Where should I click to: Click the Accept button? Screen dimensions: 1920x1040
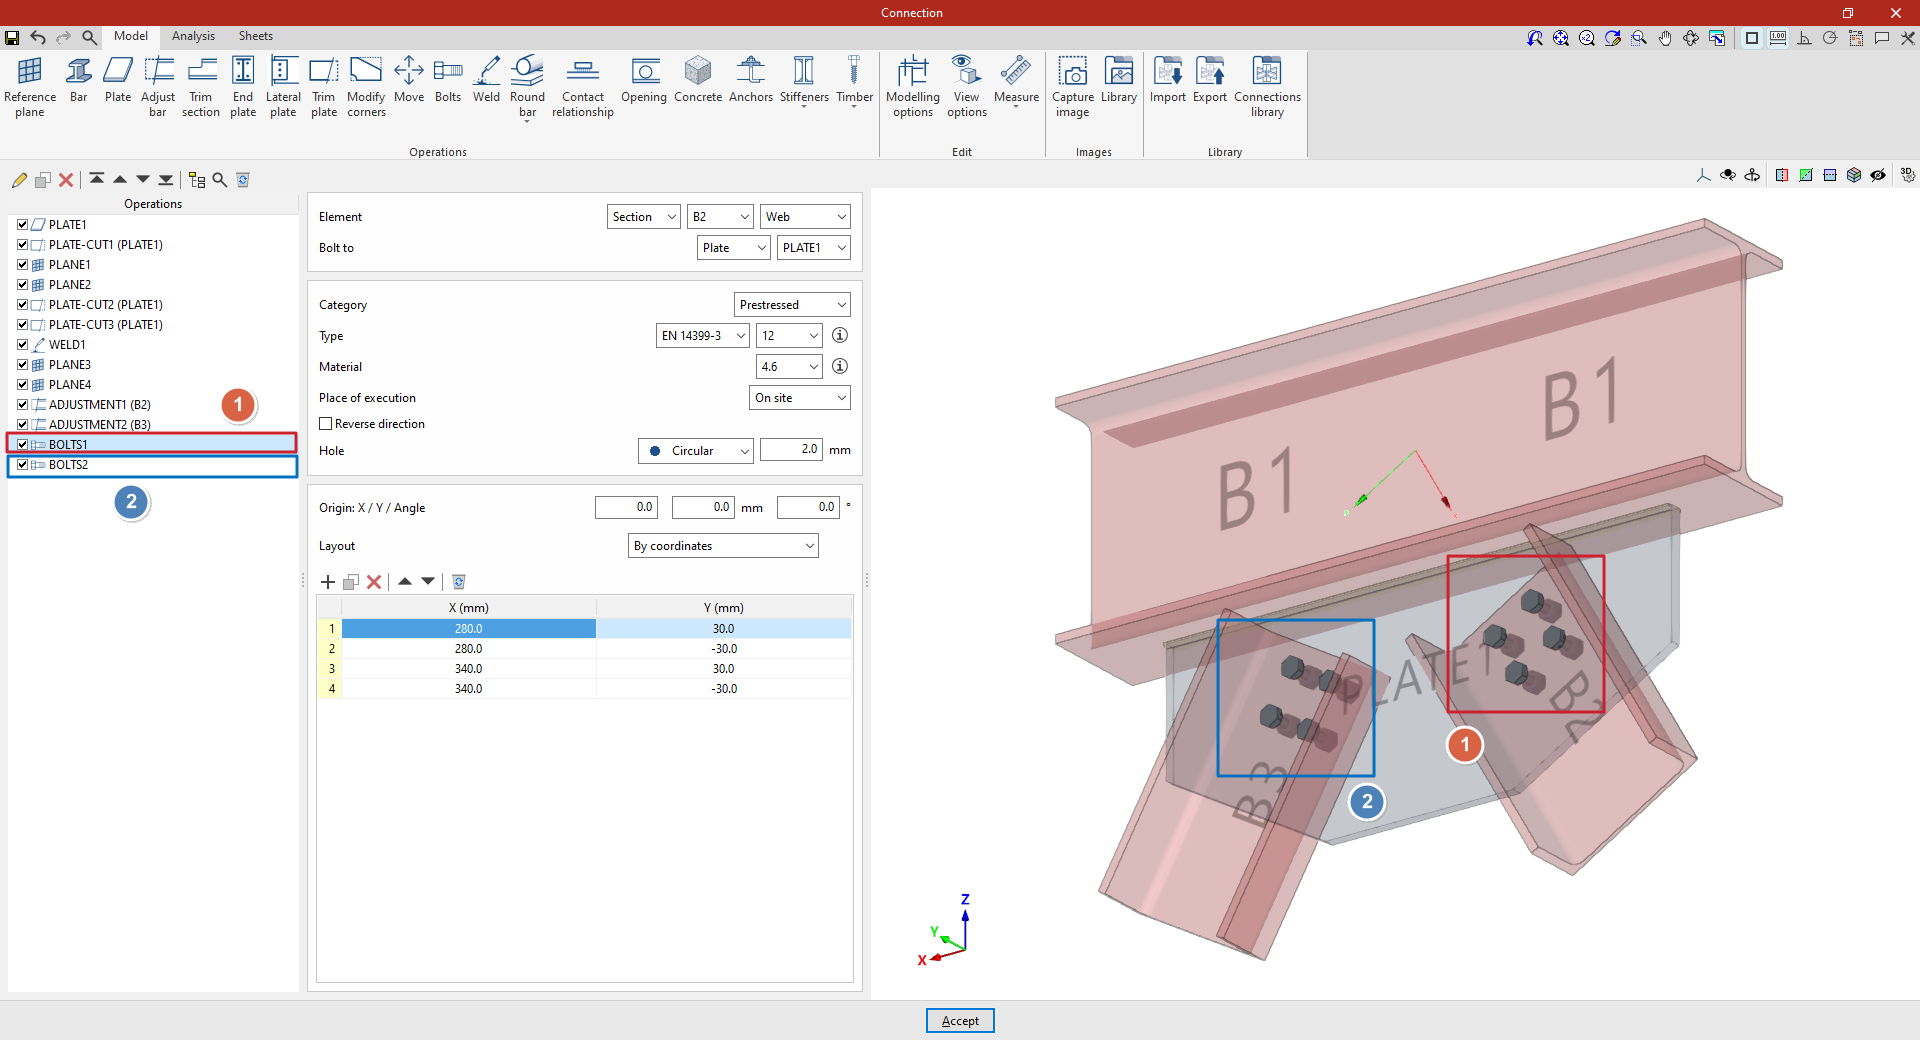960,1021
